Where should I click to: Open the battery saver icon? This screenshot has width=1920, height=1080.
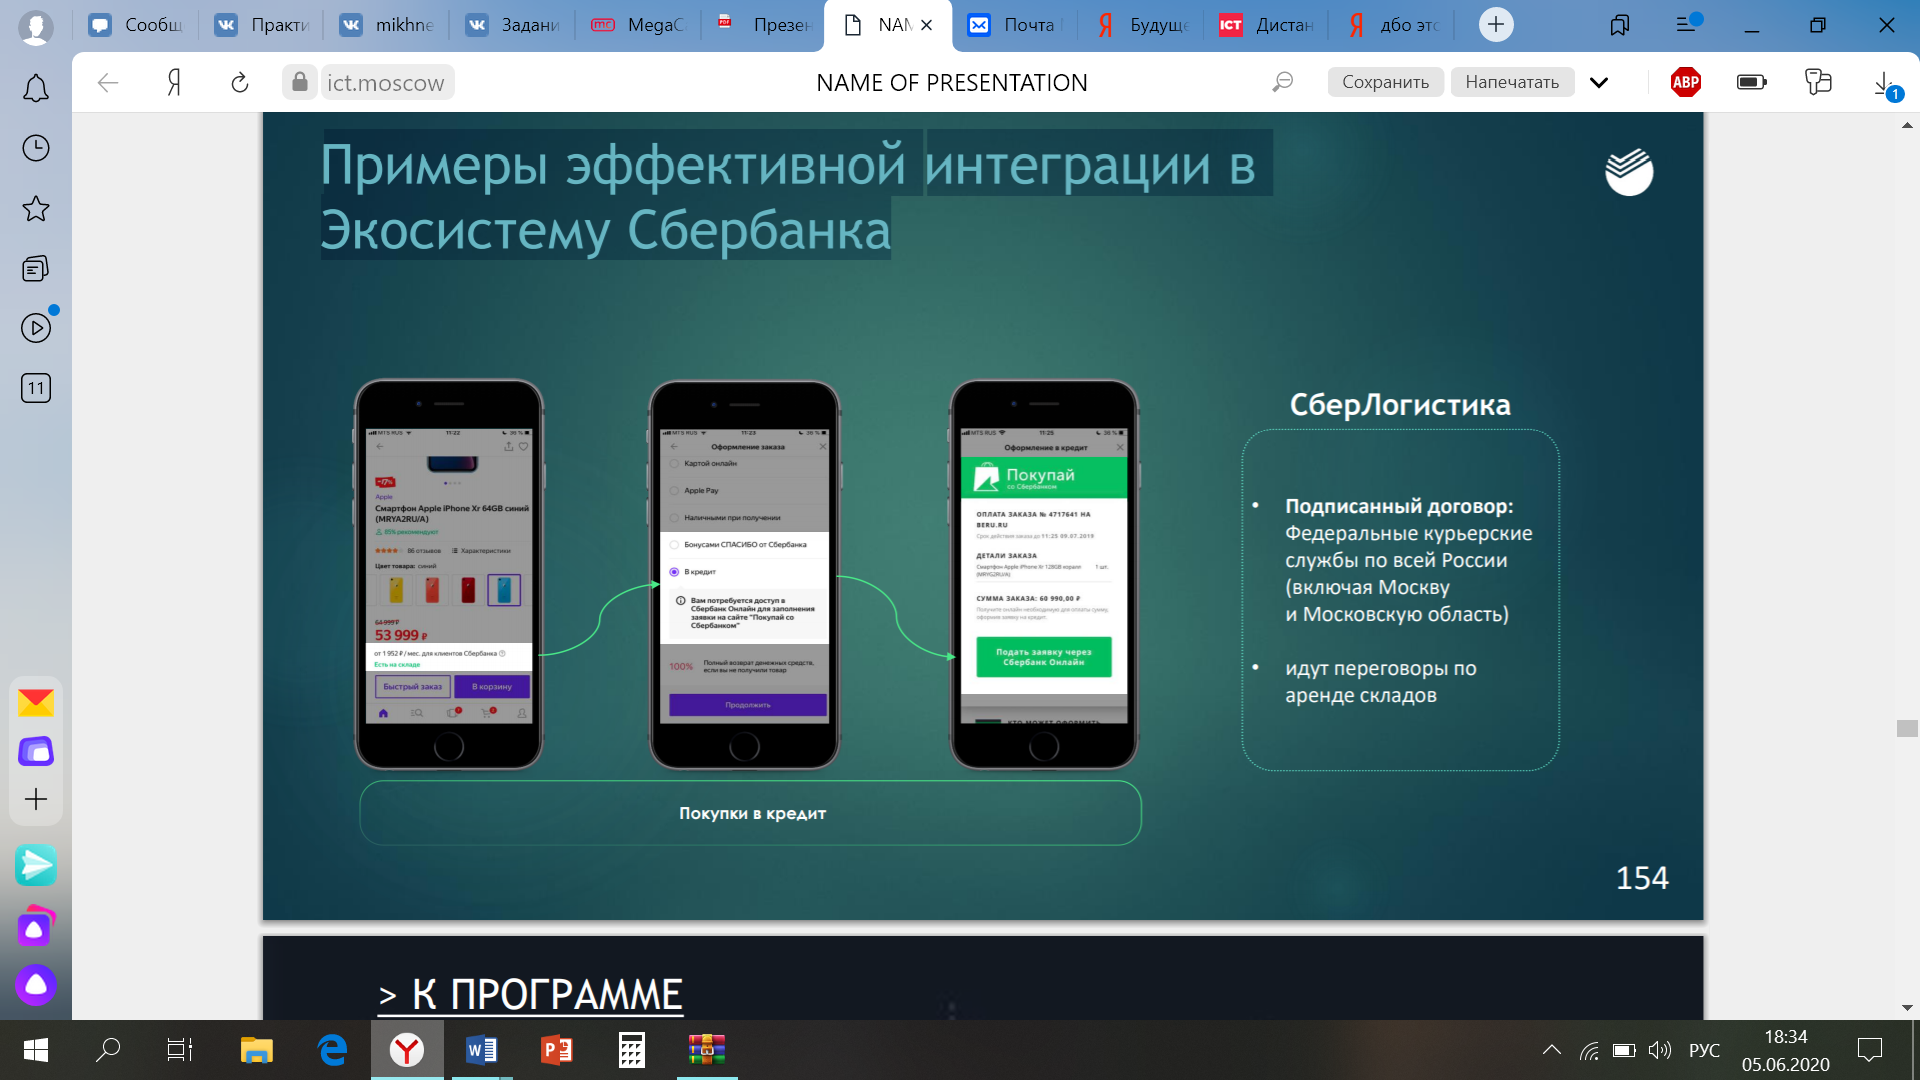1752,82
